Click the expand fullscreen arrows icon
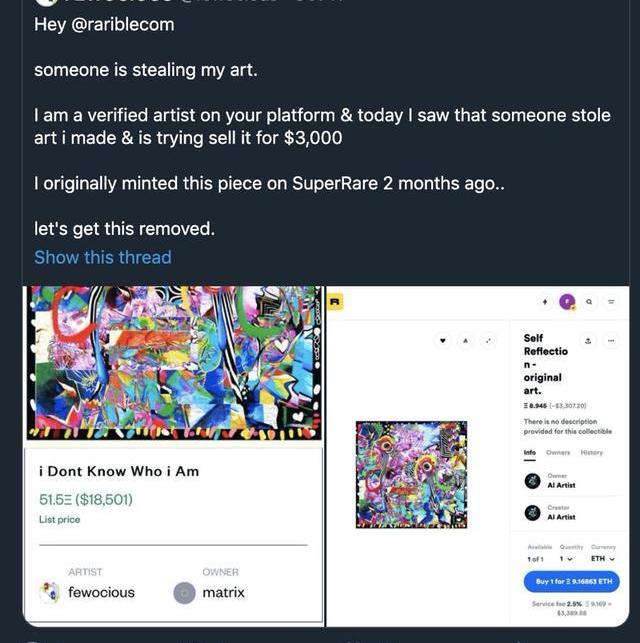Screen dimensions: 640x643 pyautogui.click(x=488, y=340)
